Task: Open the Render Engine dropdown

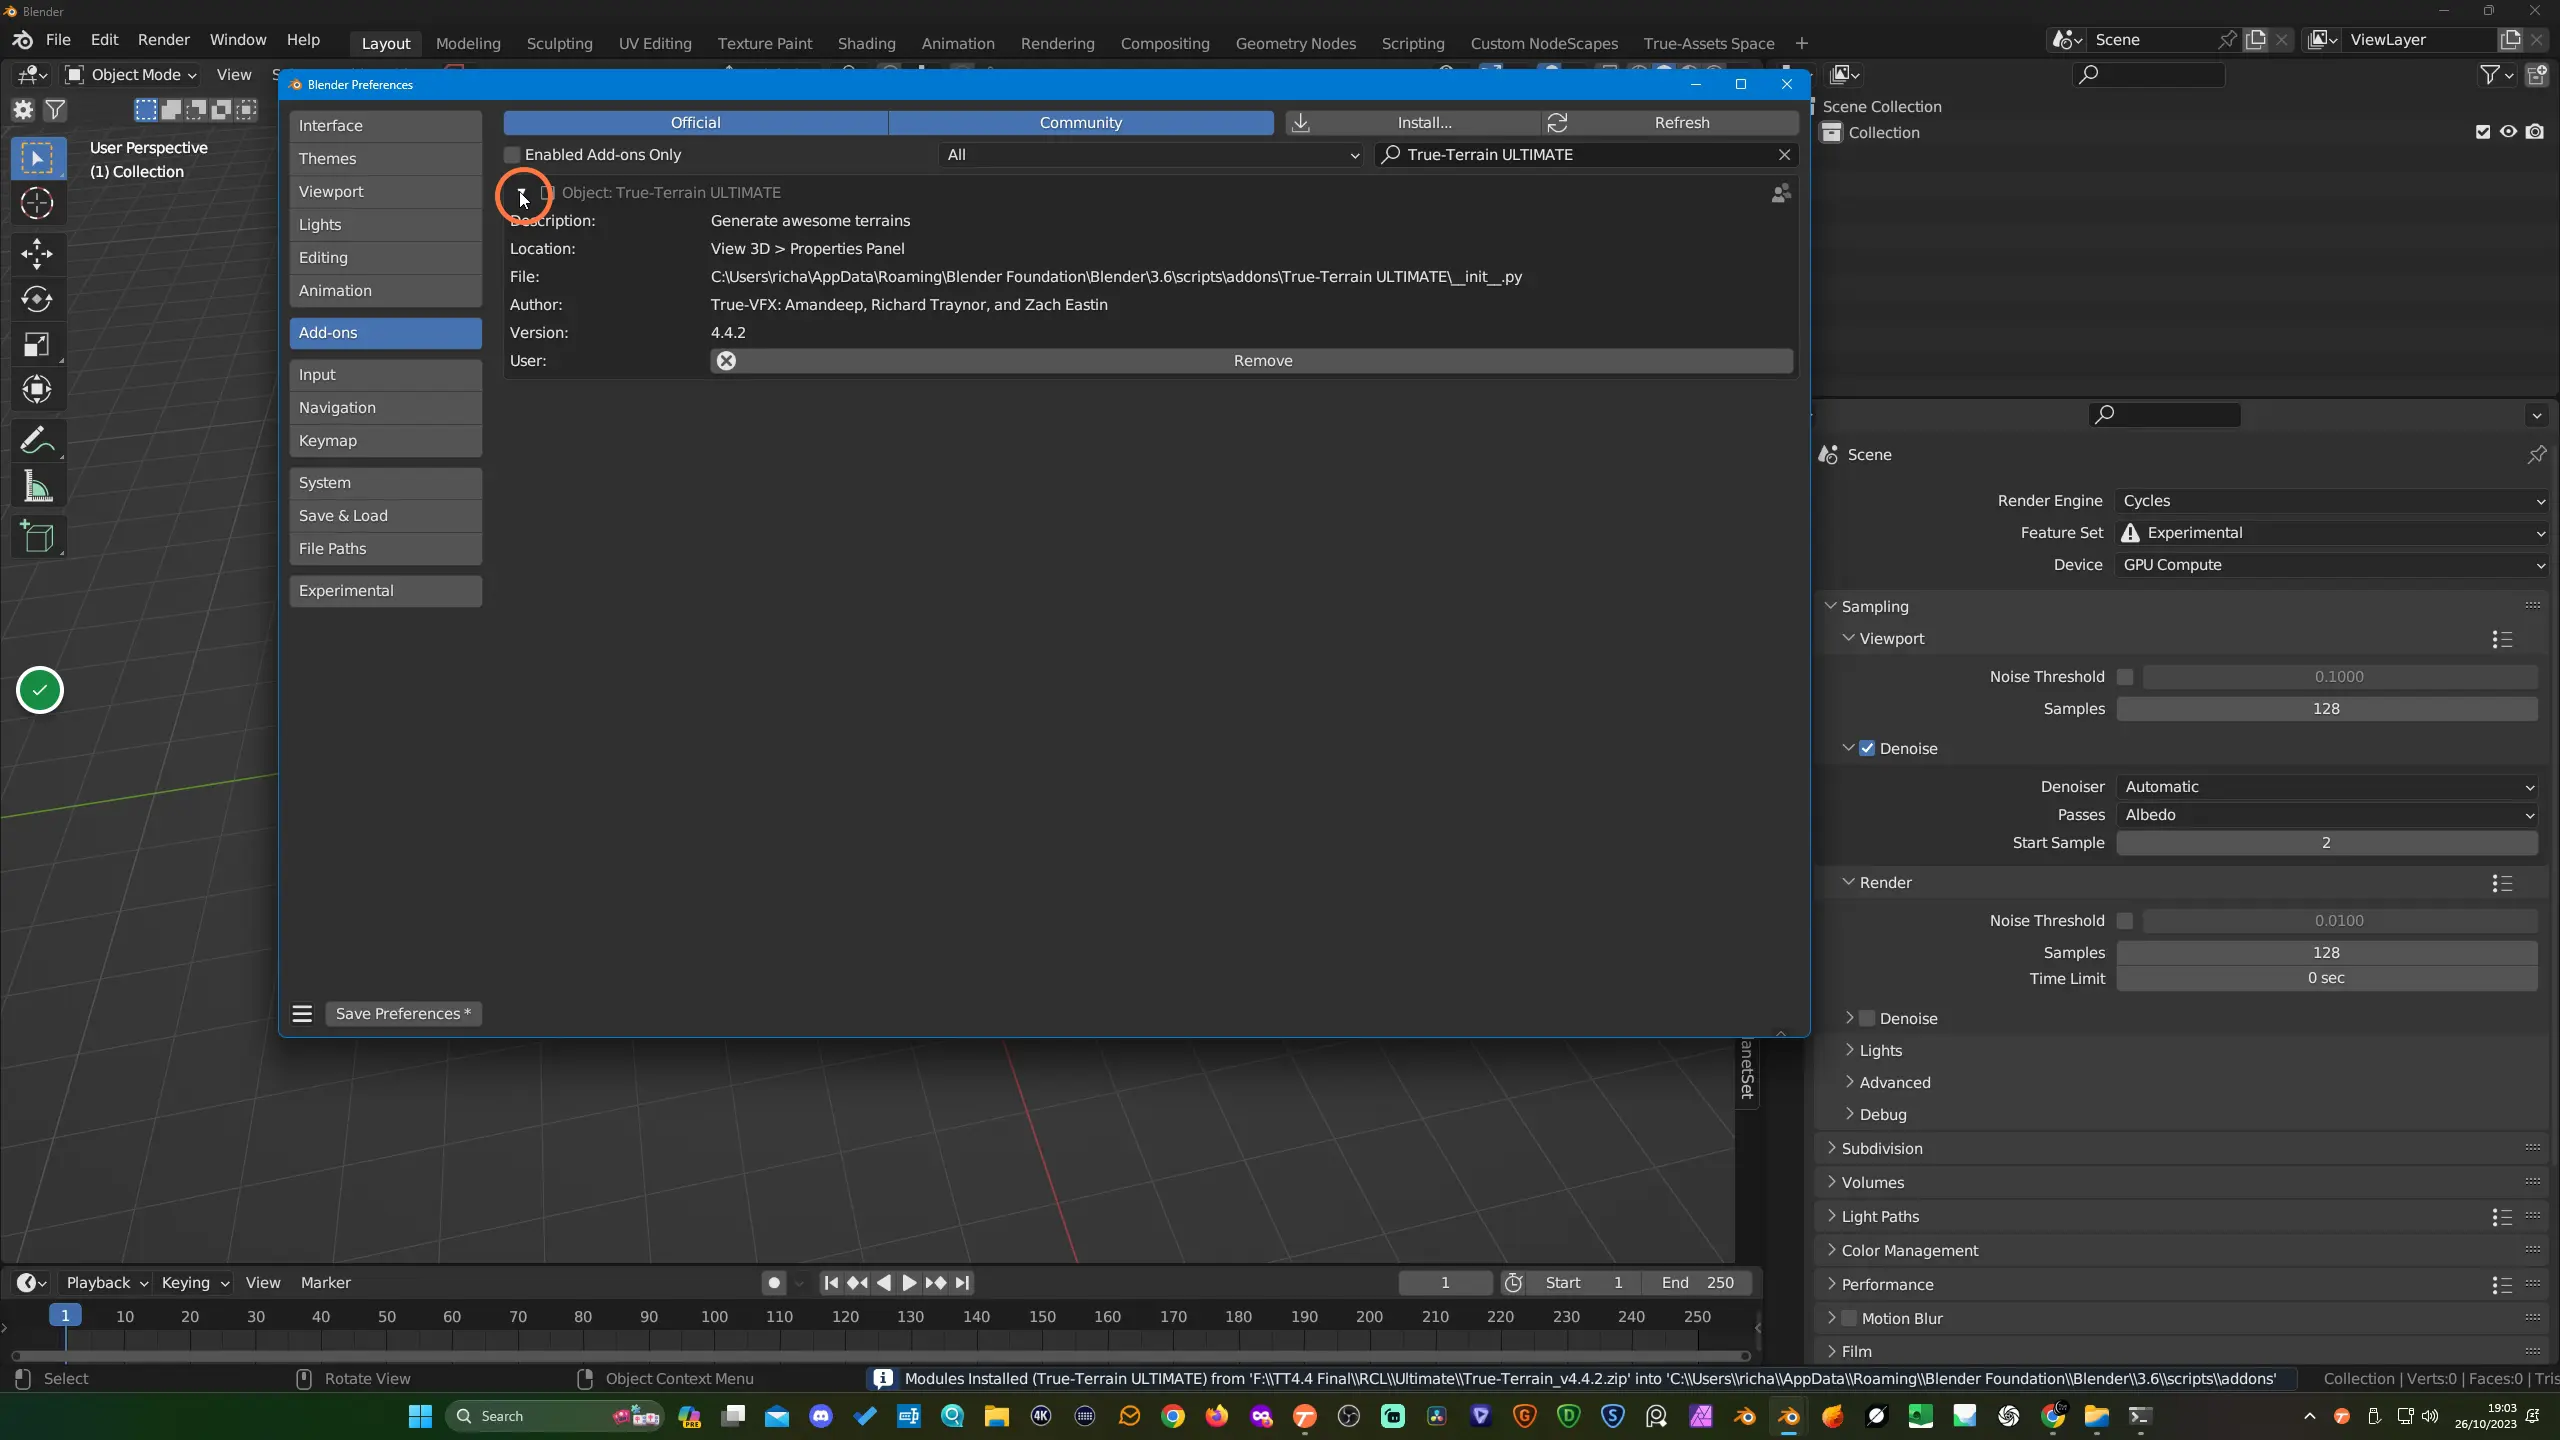Action: click(x=2331, y=501)
